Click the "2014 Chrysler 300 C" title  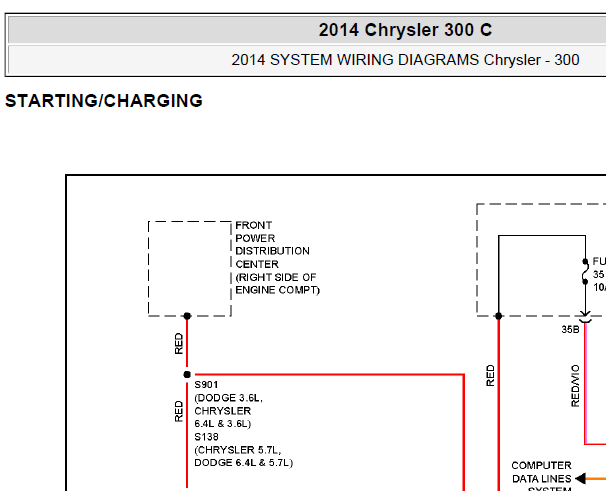coord(405,30)
